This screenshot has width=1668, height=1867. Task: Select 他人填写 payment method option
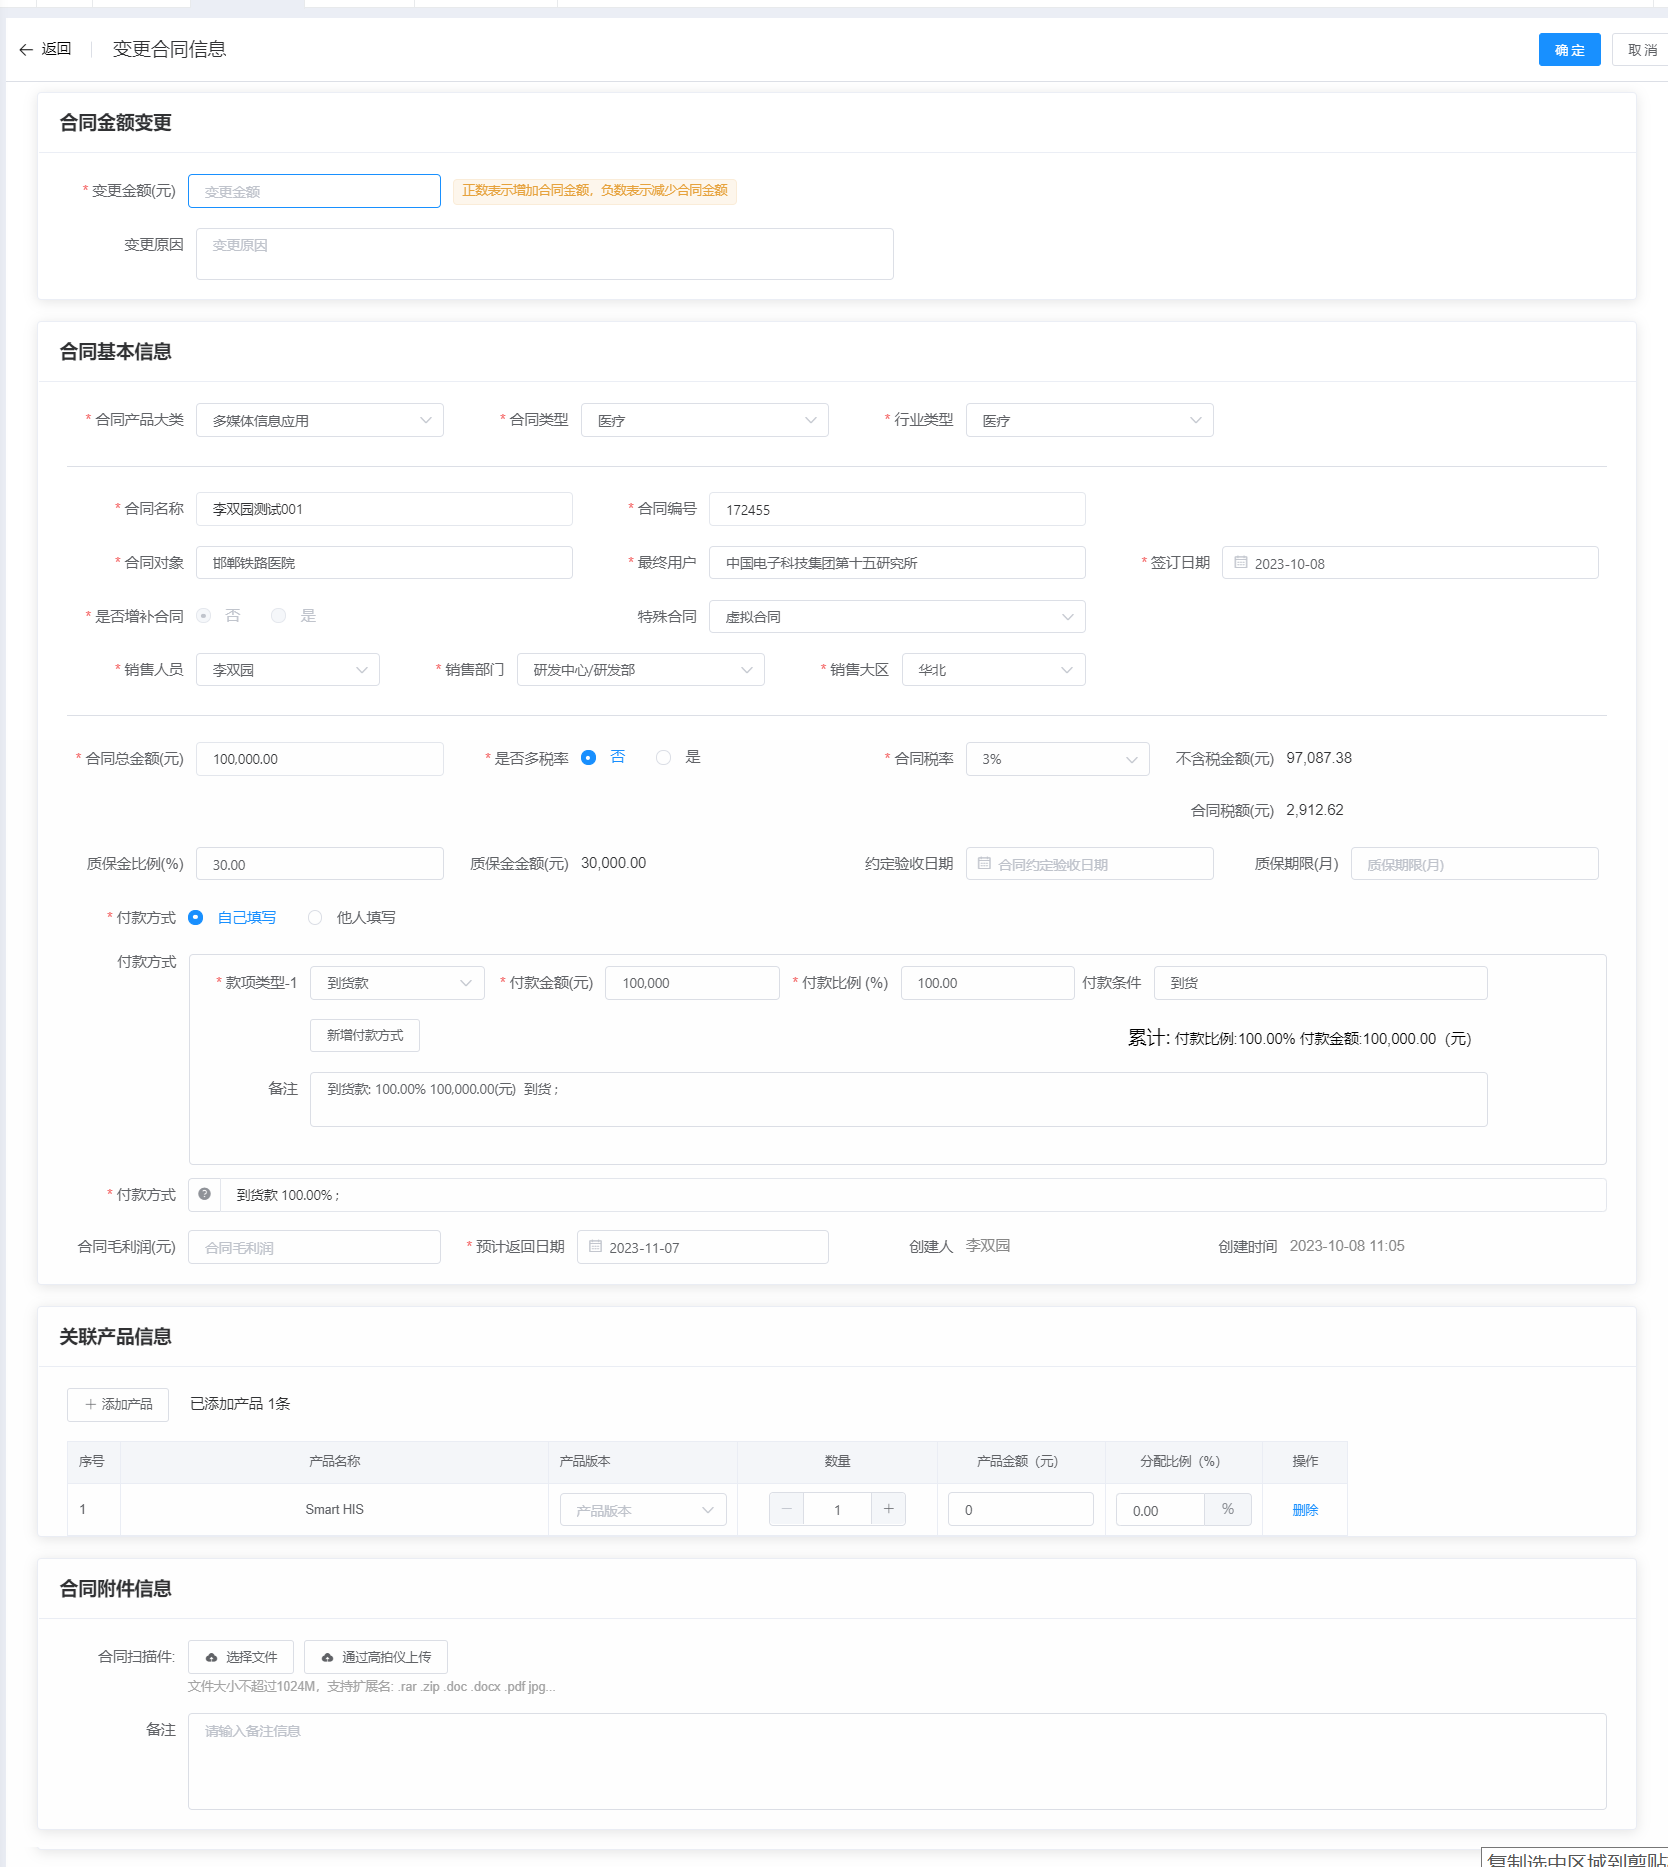[315, 918]
